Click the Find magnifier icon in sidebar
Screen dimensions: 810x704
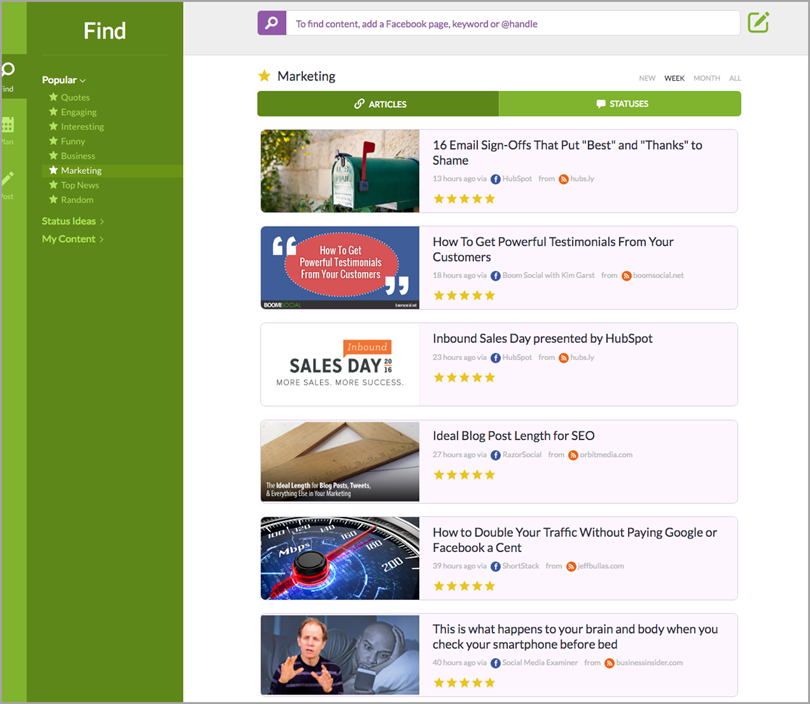(8, 71)
